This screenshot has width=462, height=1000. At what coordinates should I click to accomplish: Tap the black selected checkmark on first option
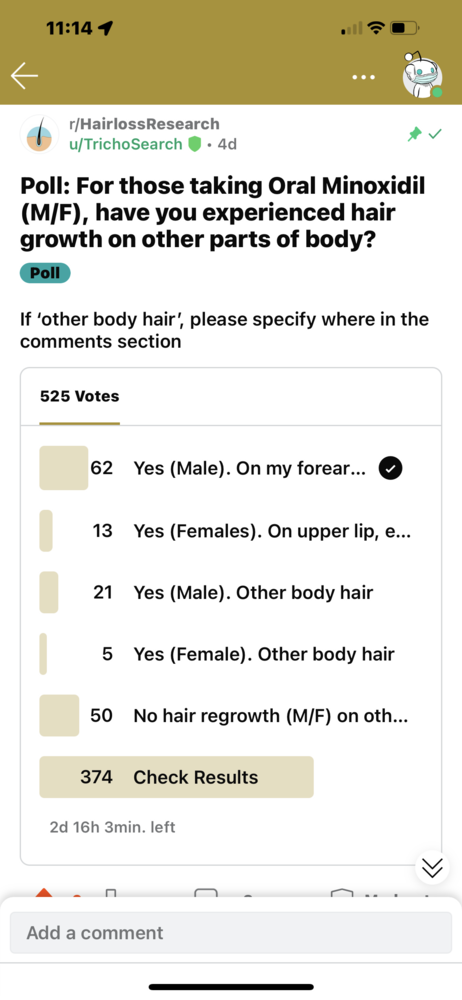[391, 469]
